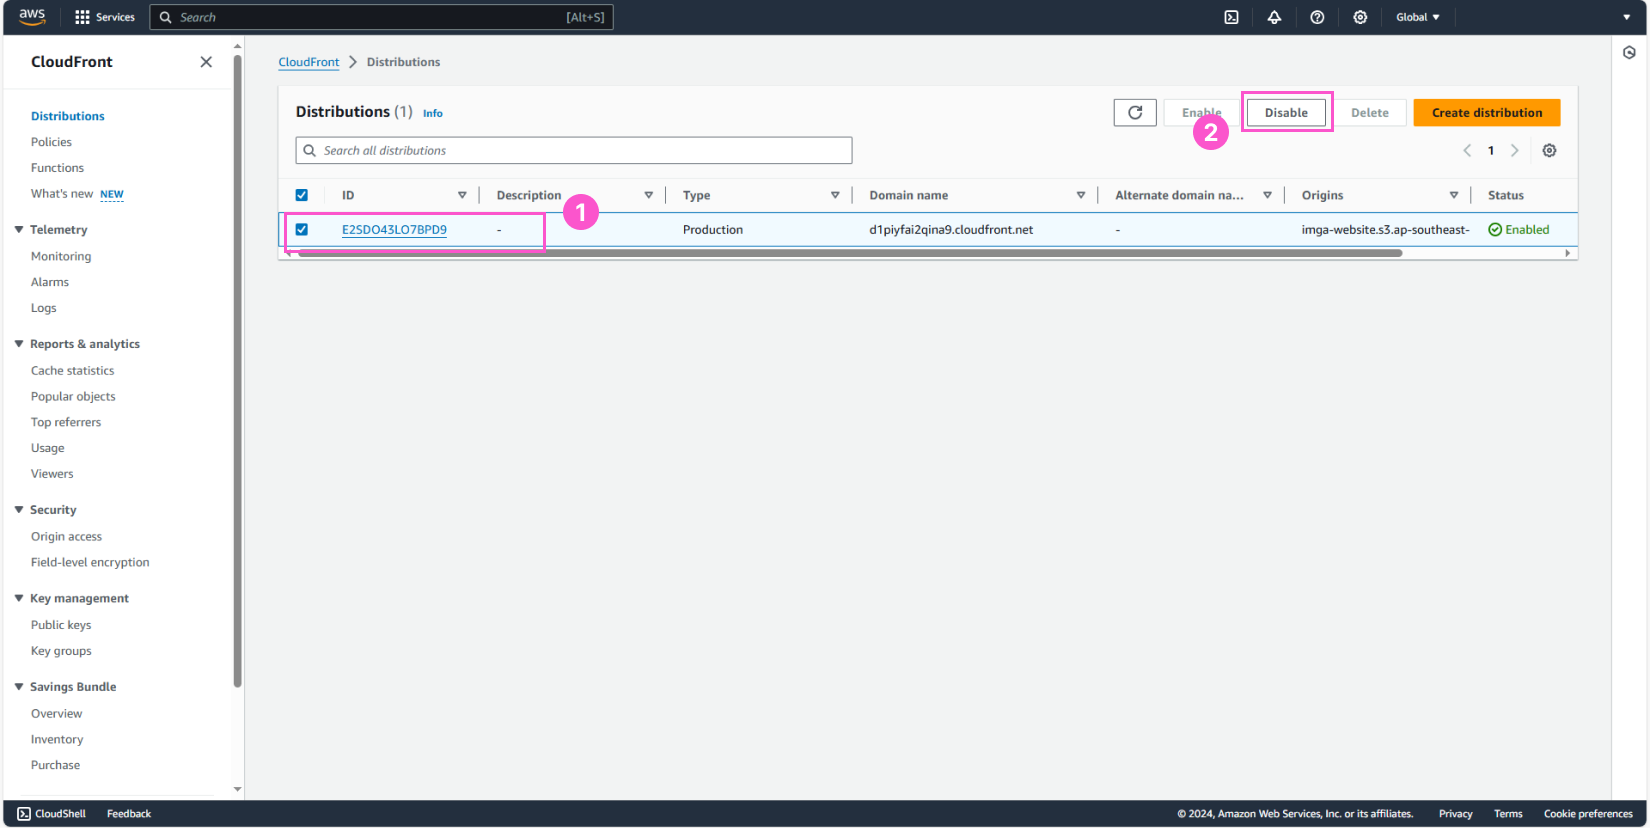Open Top referrers report
The height and width of the screenshot is (828, 1650).
(65, 422)
